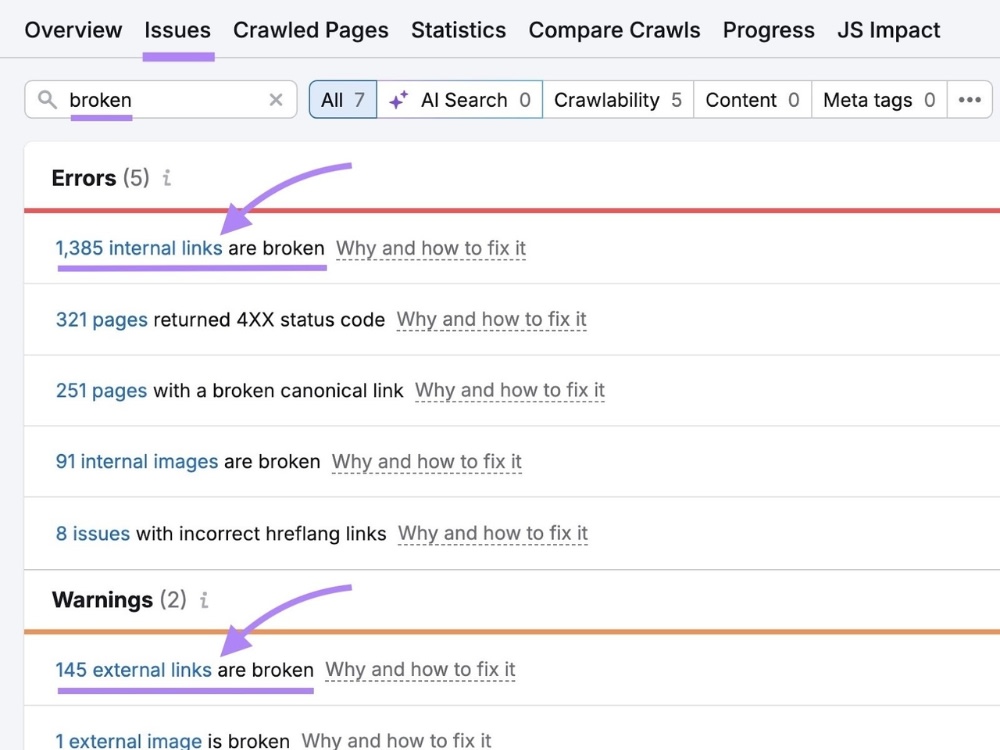Select the AI Search sparkle filter
This screenshot has width=1000, height=750.
coord(460,99)
